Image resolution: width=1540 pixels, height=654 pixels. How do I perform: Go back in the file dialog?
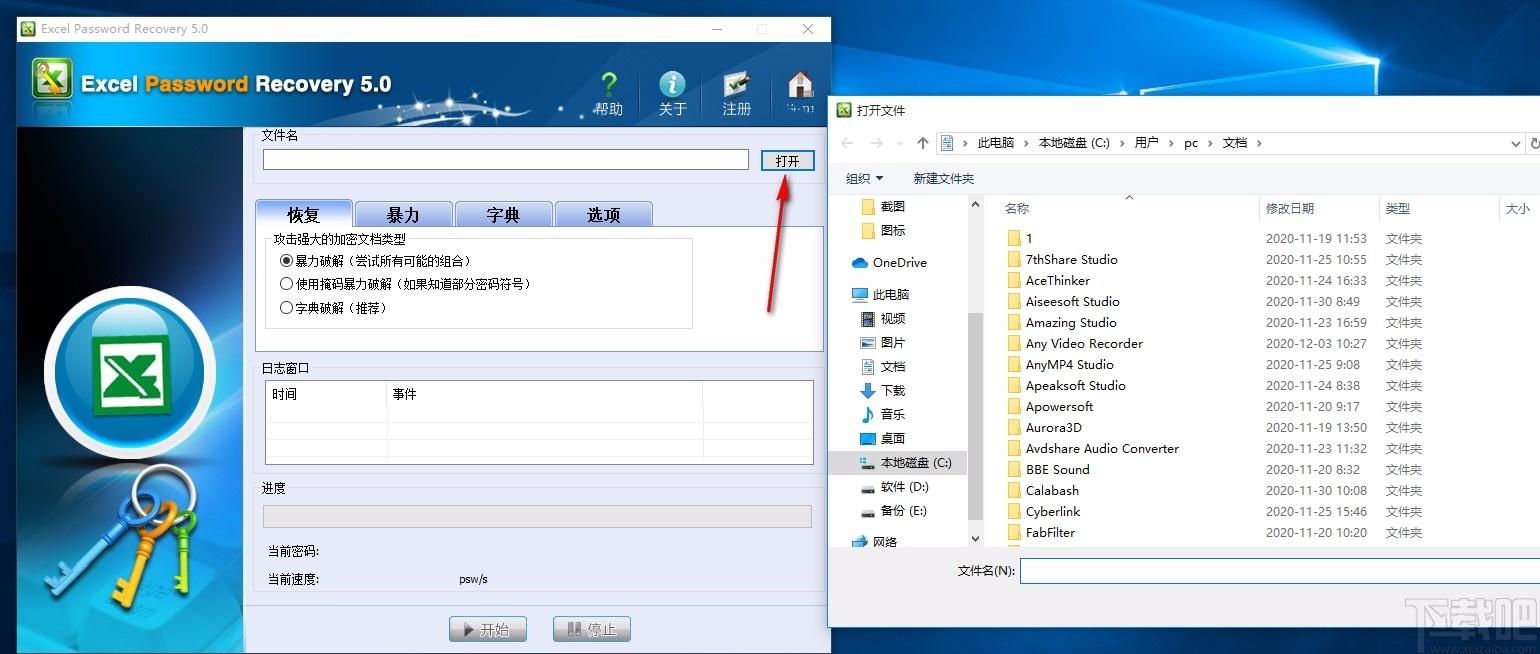[x=847, y=143]
